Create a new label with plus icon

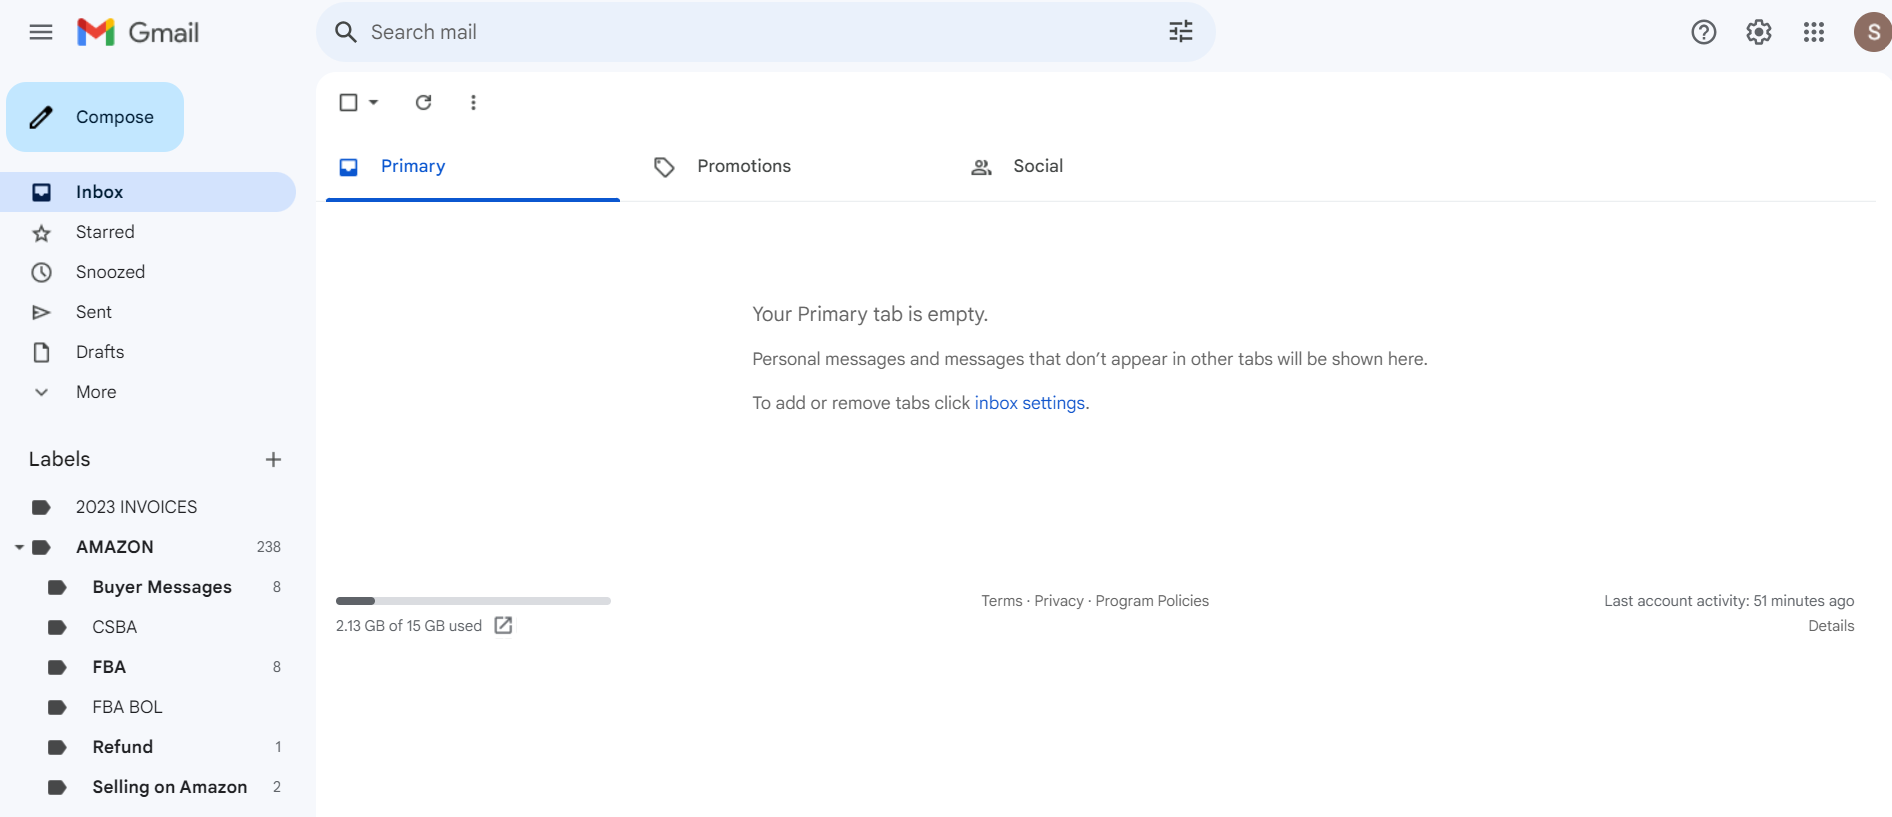273,459
